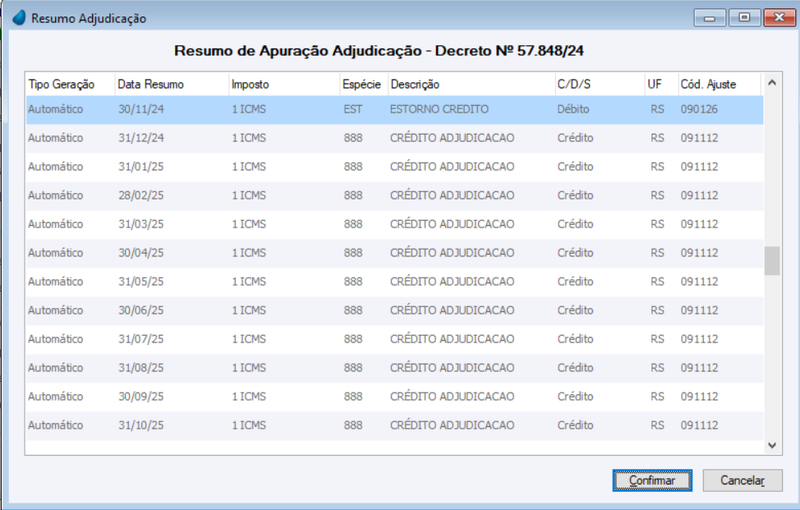Click the Resumo Adjudicação window app icon
Image resolution: width=800 pixels, height=510 pixels.
pos(19,18)
